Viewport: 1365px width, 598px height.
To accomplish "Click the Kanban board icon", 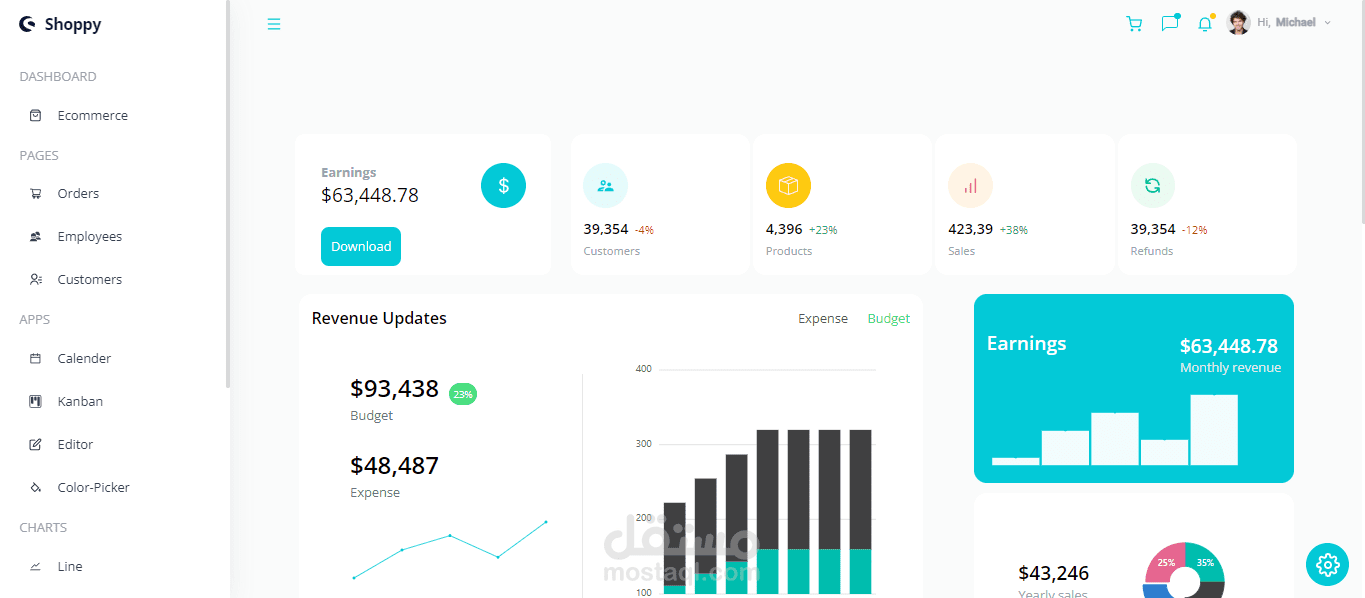I will tap(36, 401).
